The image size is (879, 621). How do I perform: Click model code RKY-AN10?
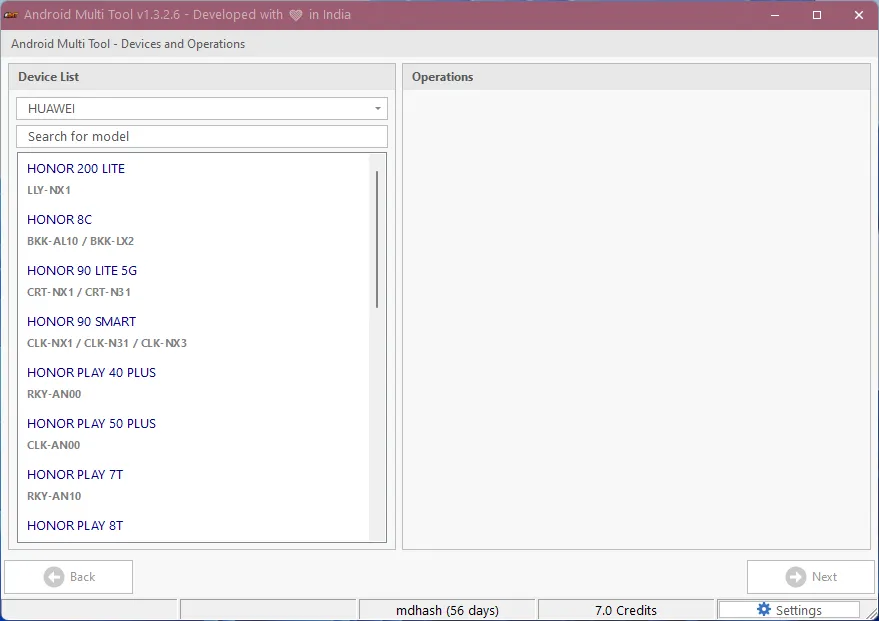pos(54,496)
